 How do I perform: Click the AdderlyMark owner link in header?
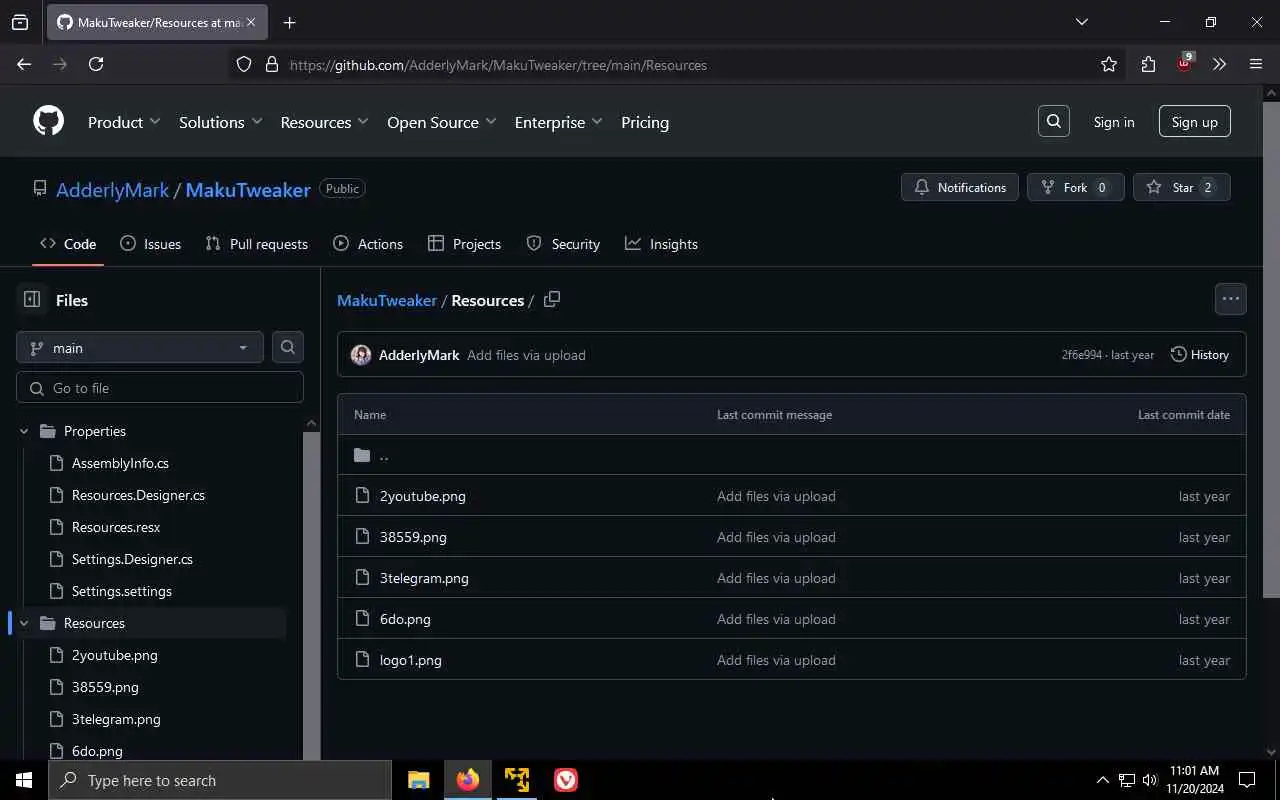tap(112, 190)
